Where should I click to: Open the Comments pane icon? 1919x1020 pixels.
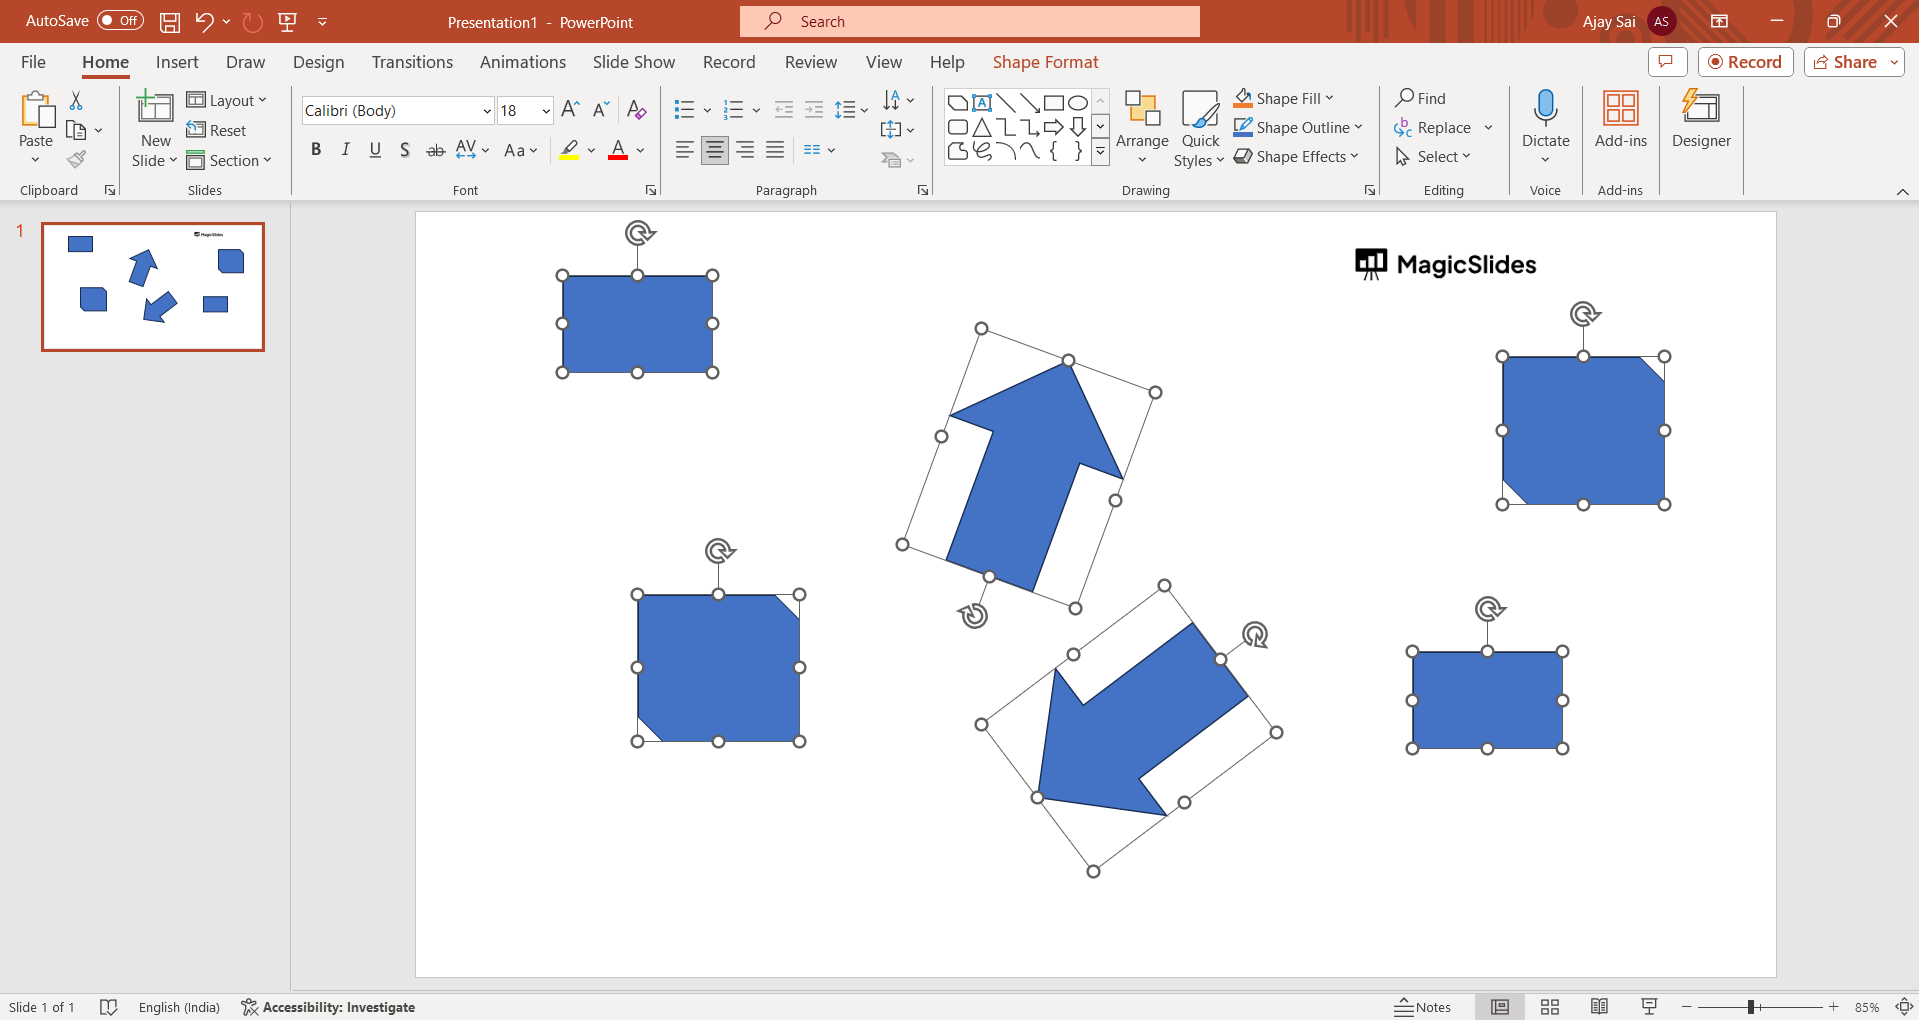[1667, 62]
